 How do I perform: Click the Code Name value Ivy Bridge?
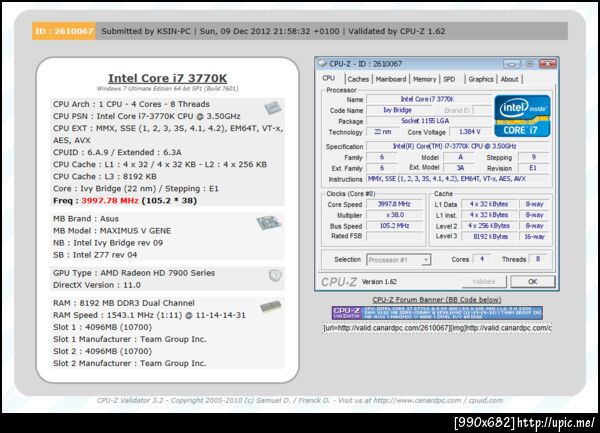click(x=398, y=110)
